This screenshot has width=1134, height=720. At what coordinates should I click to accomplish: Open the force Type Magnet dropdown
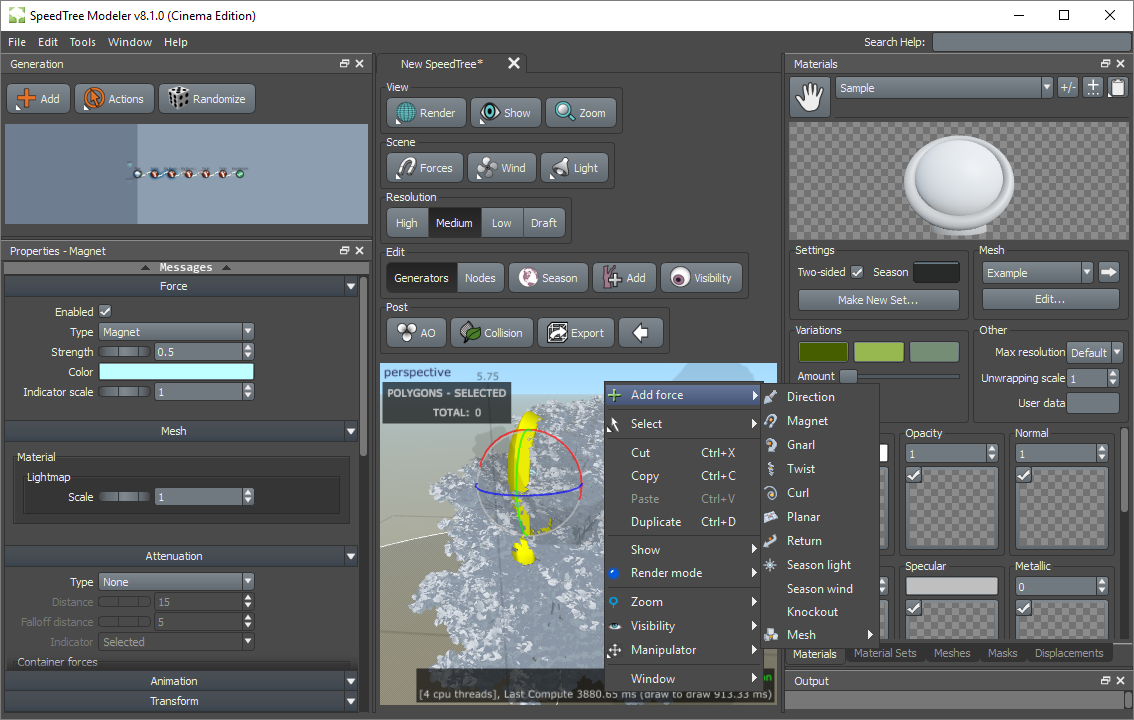point(176,332)
